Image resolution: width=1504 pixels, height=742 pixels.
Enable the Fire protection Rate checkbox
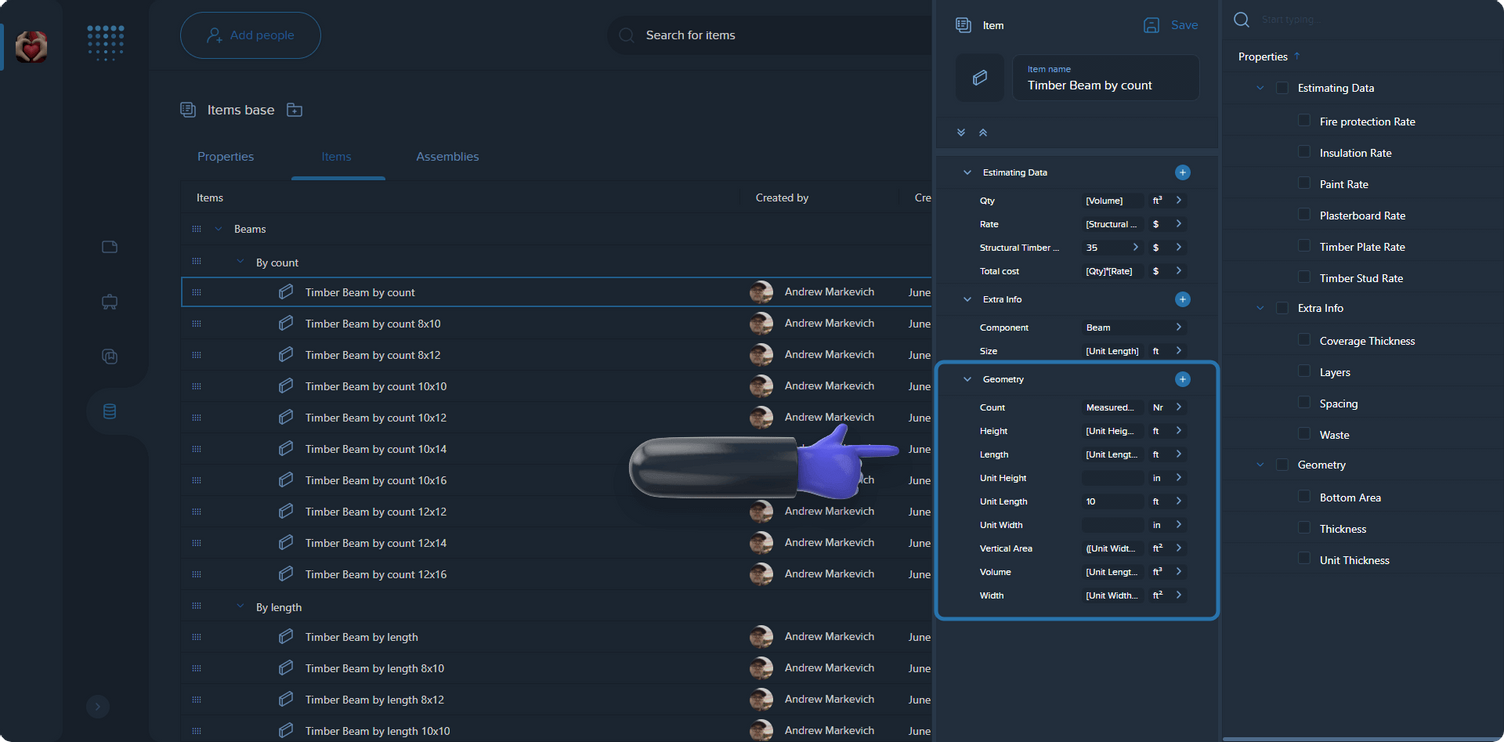(1304, 121)
